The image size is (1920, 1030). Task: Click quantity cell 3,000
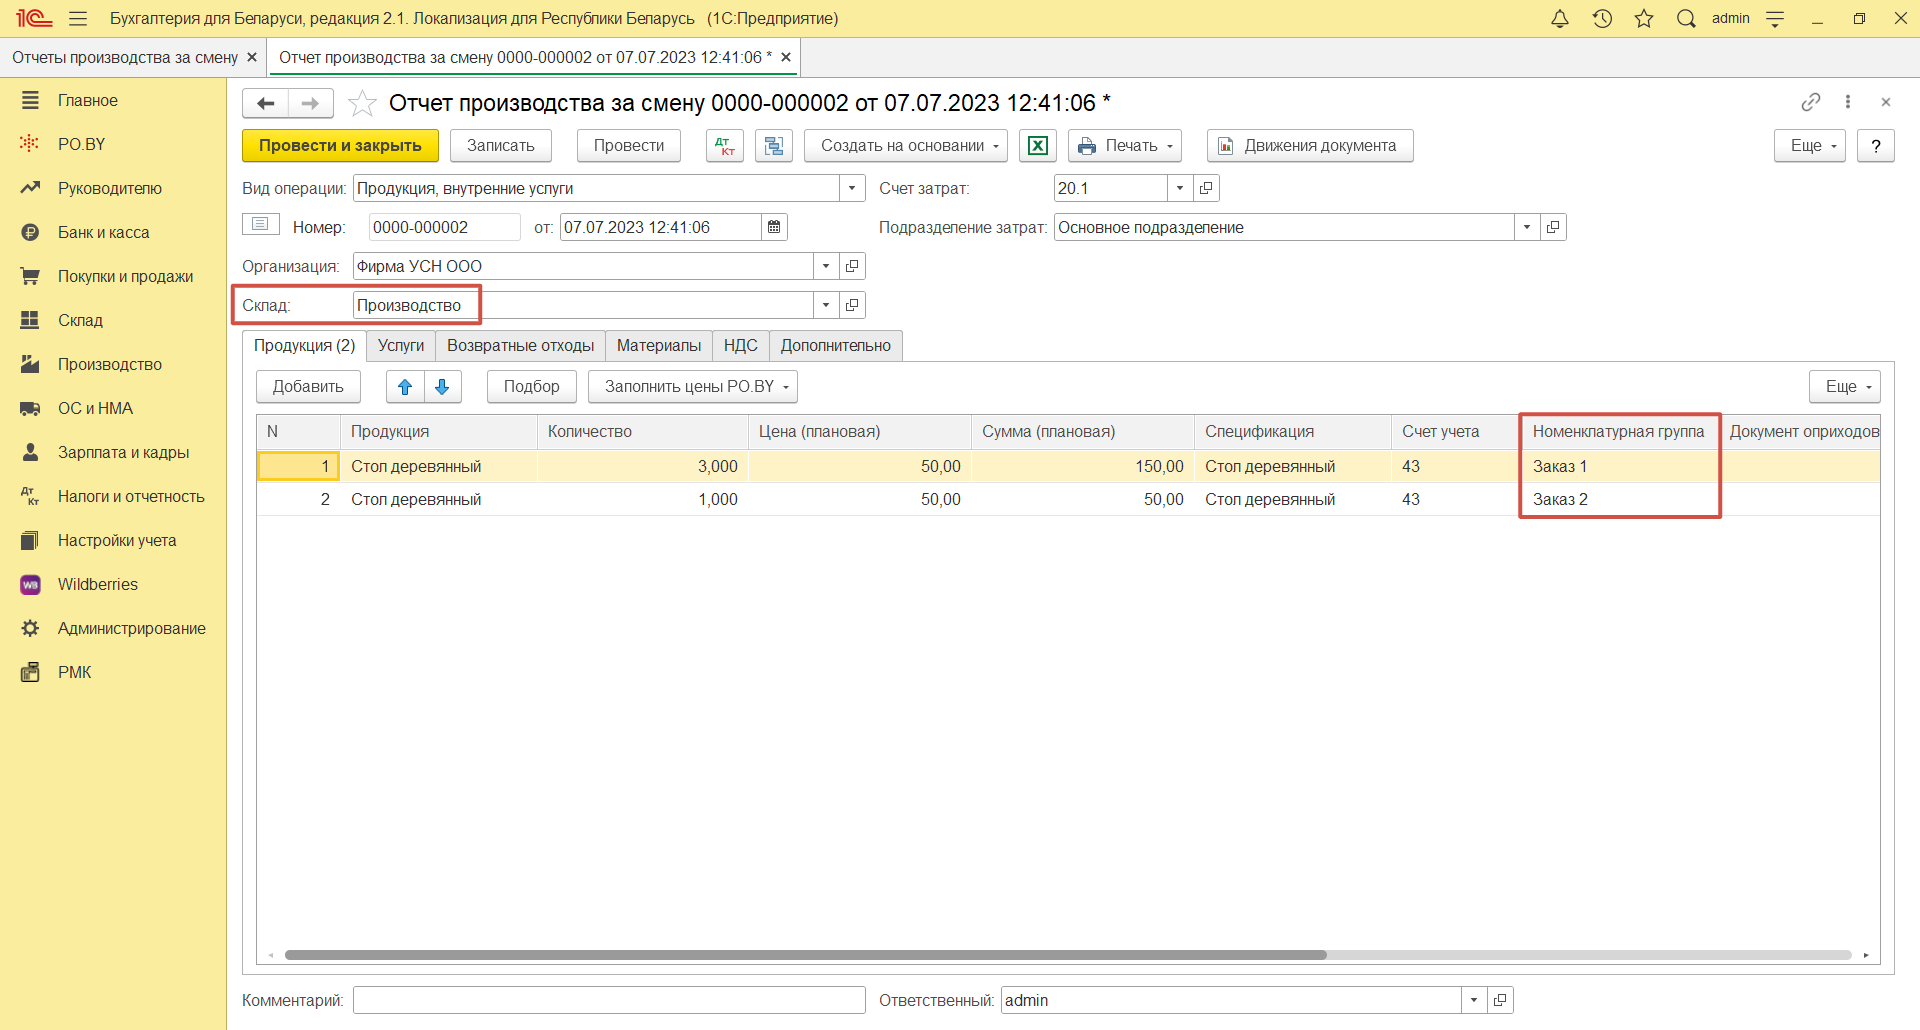pos(643,466)
